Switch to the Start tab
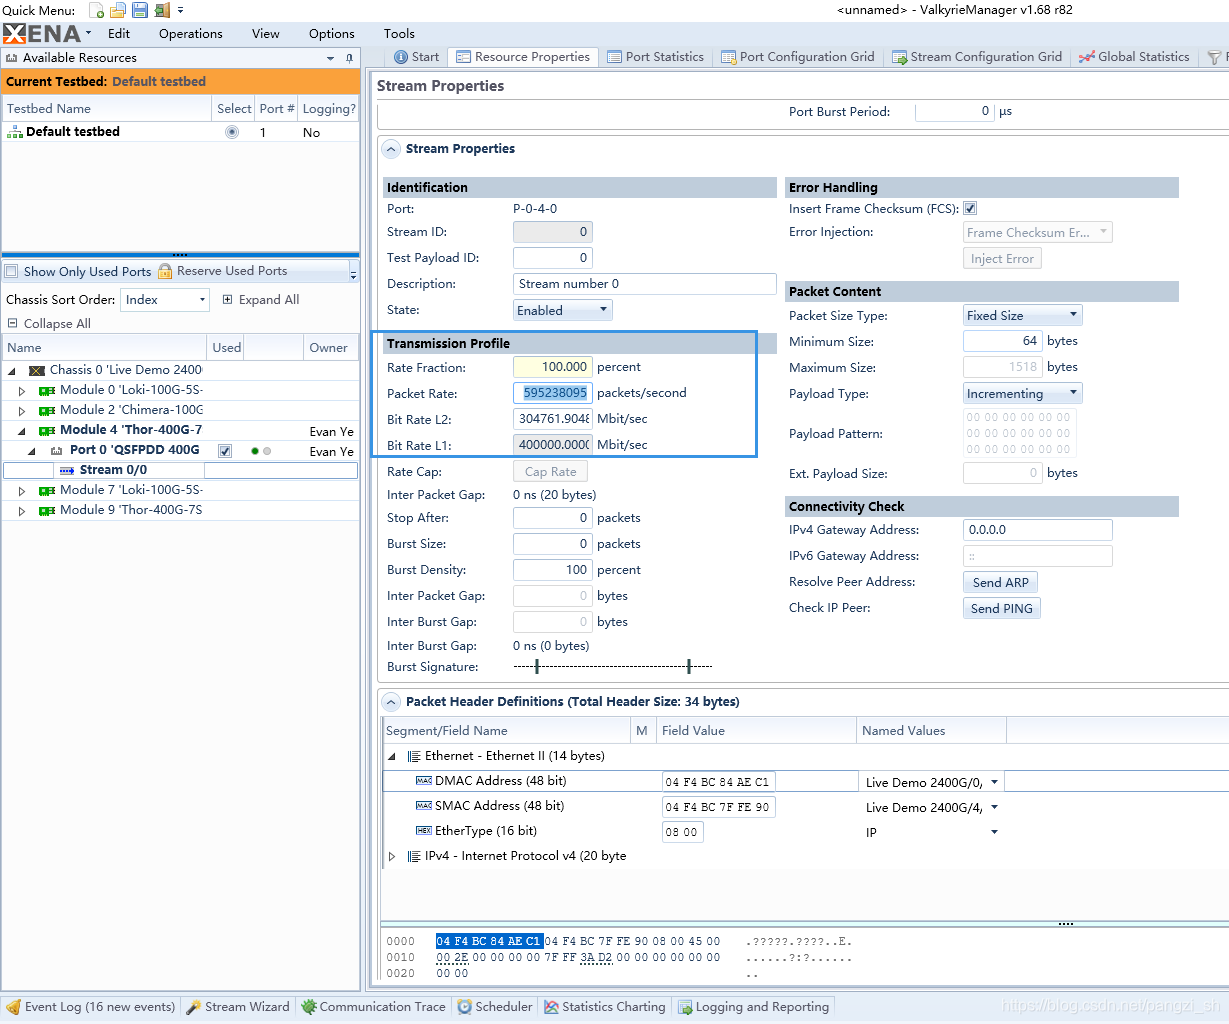 click(x=416, y=57)
